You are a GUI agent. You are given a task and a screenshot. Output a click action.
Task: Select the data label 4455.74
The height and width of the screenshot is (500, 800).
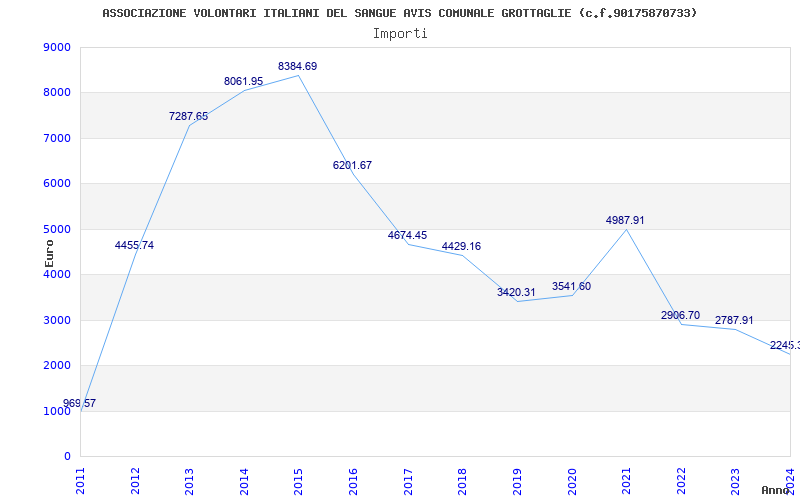(x=134, y=245)
